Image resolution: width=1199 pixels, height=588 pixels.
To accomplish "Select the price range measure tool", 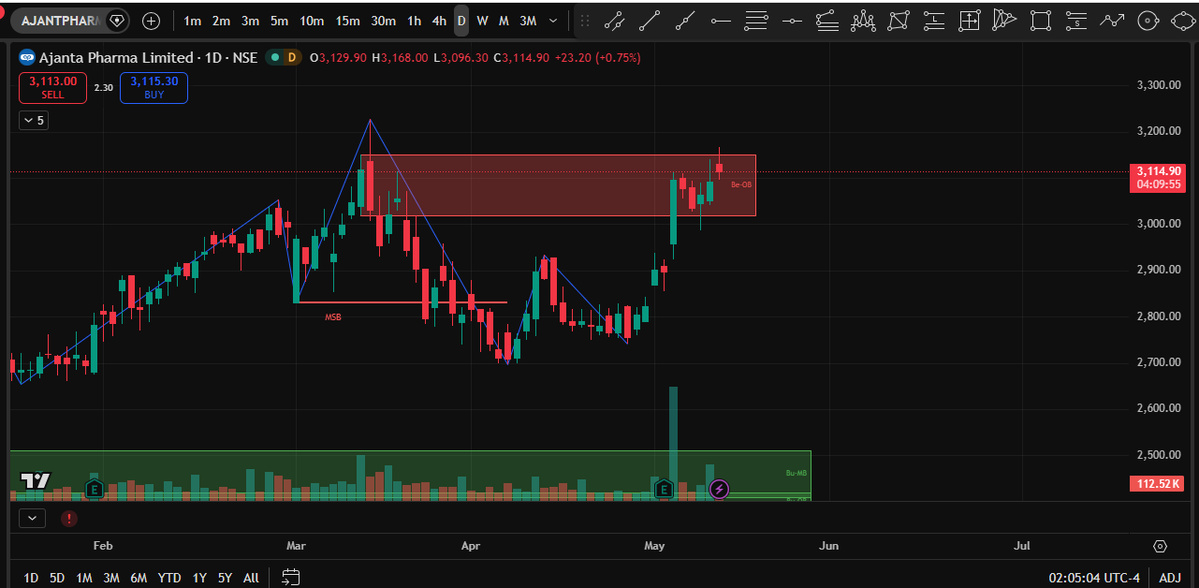I will click(970, 21).
